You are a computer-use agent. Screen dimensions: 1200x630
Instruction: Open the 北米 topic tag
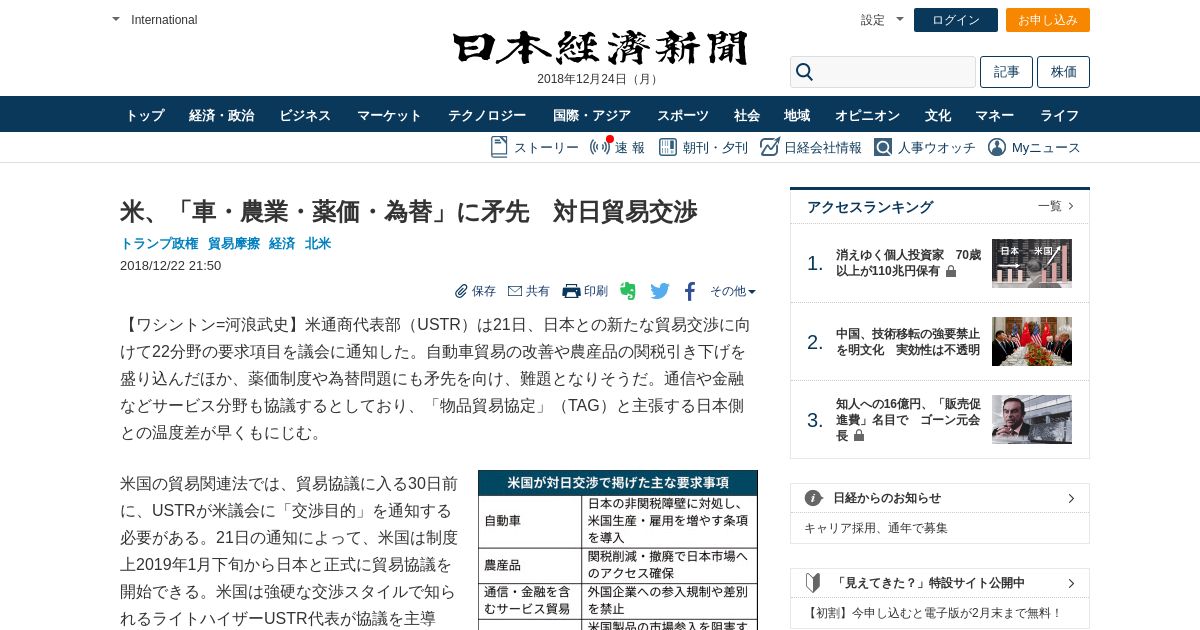pyautogui.click(x=318, y=243)
